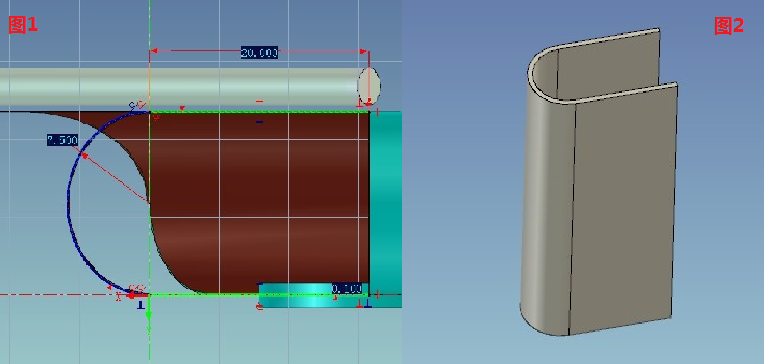Viewport: 764px width, 364px height.
Task: Click the red 图2 figure label
Action: coord(729,25)
